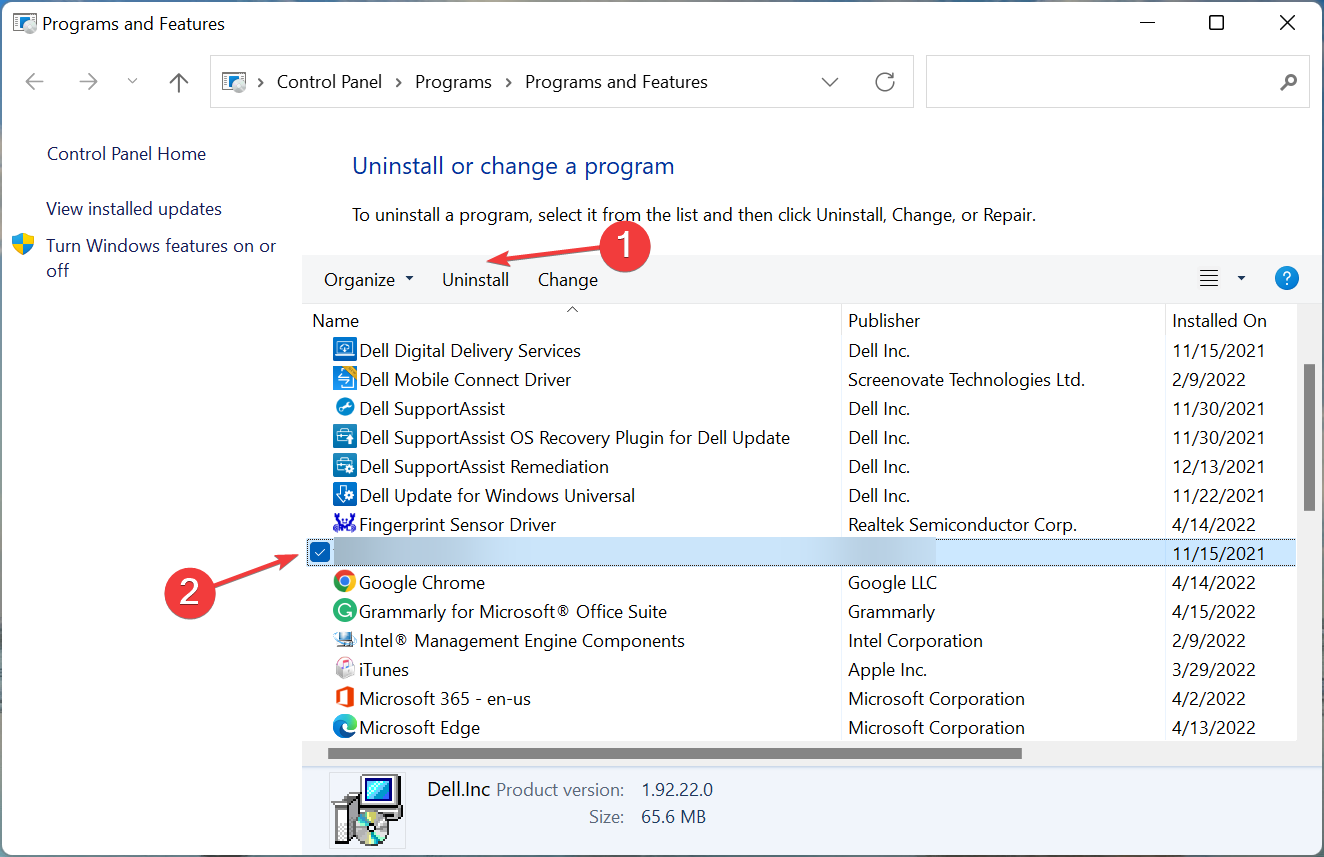Open the recent locations dropdown chevron

click(133, 82)
